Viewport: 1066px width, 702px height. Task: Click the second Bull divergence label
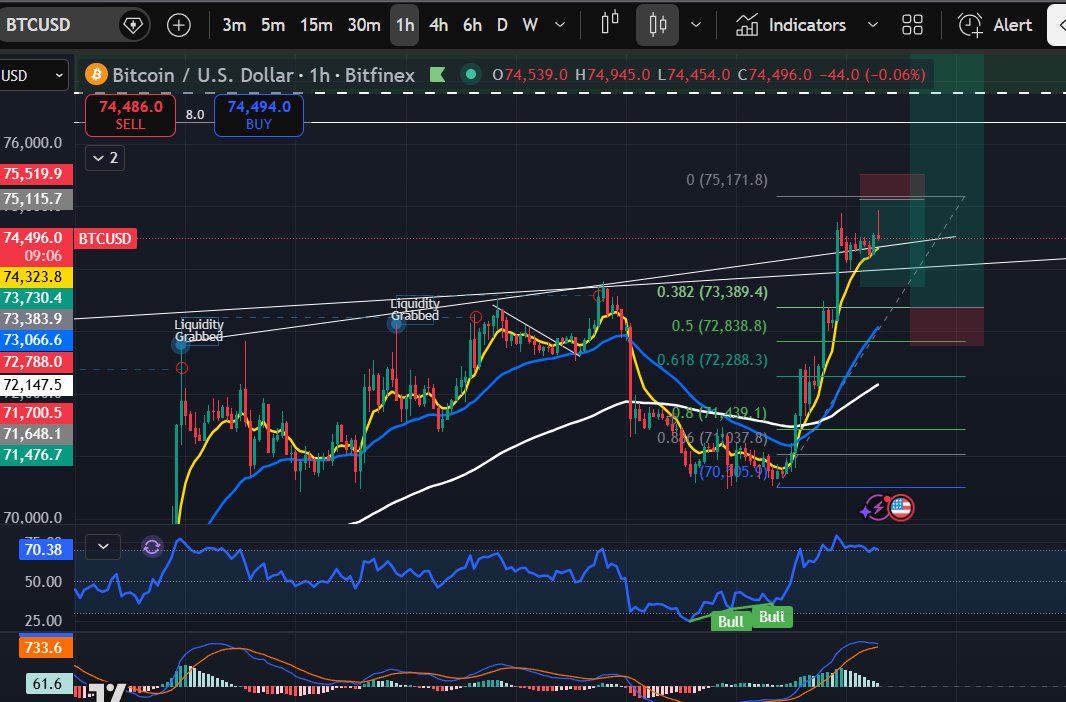pos(772,616)
